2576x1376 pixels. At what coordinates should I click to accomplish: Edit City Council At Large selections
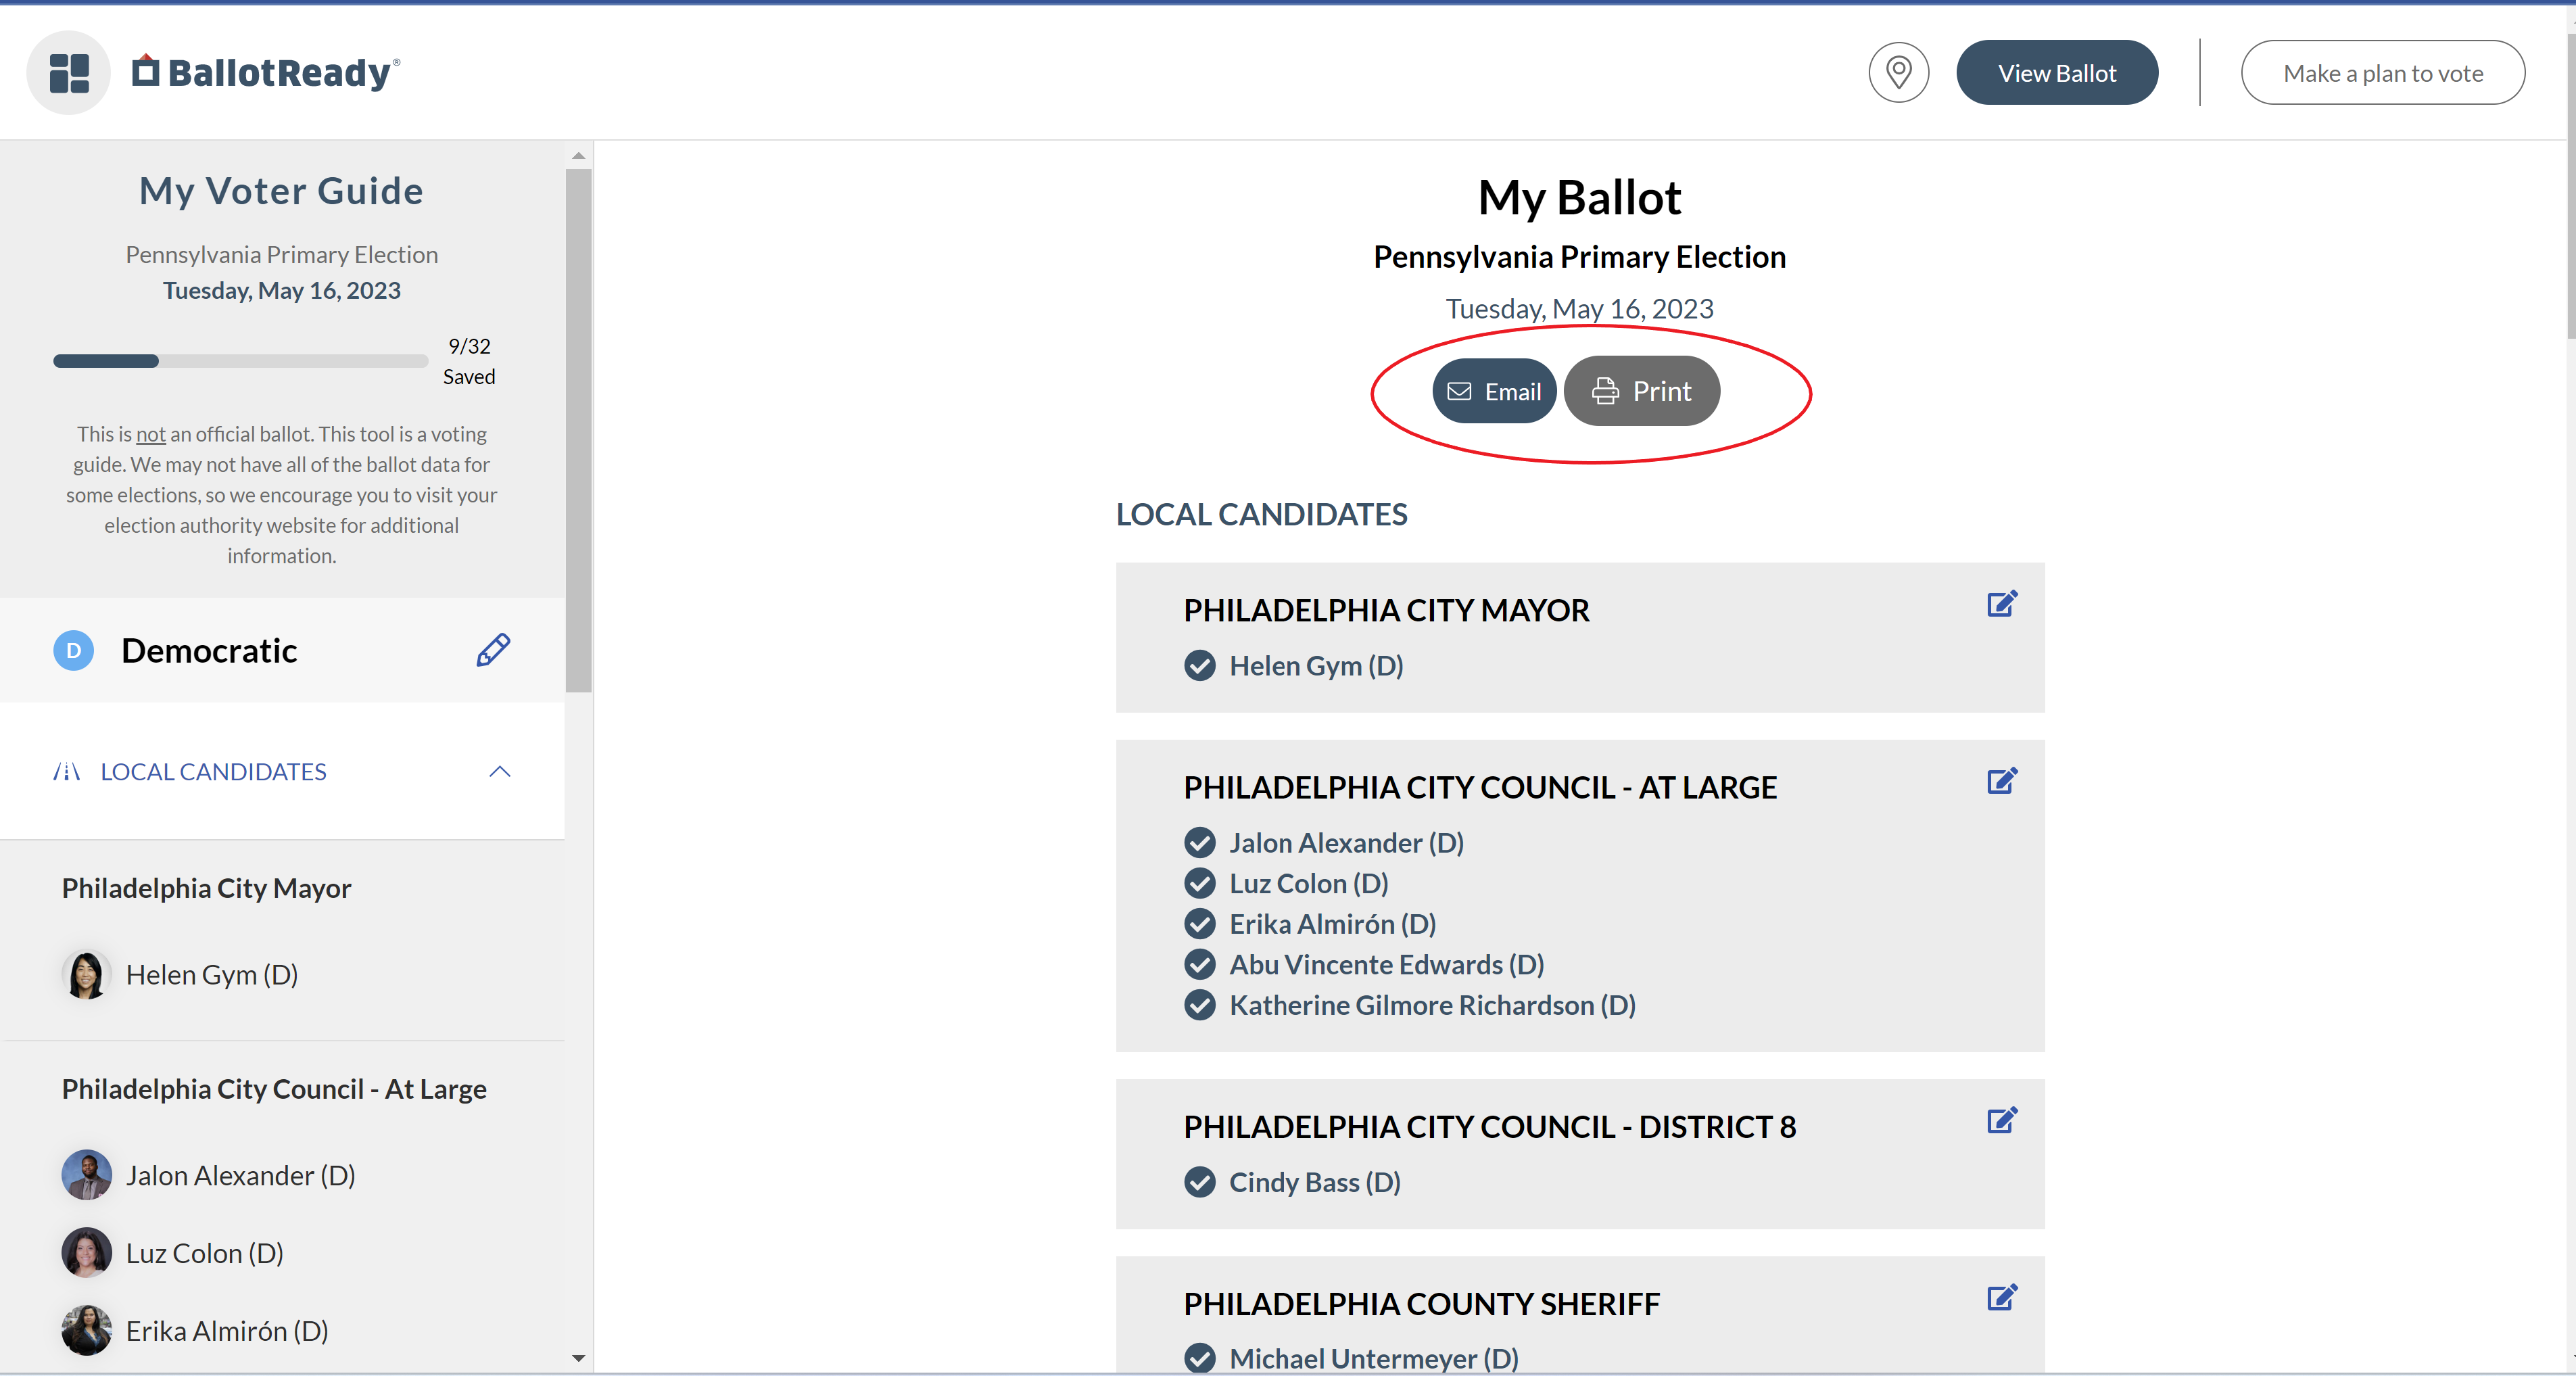[x=2001, y=781]
